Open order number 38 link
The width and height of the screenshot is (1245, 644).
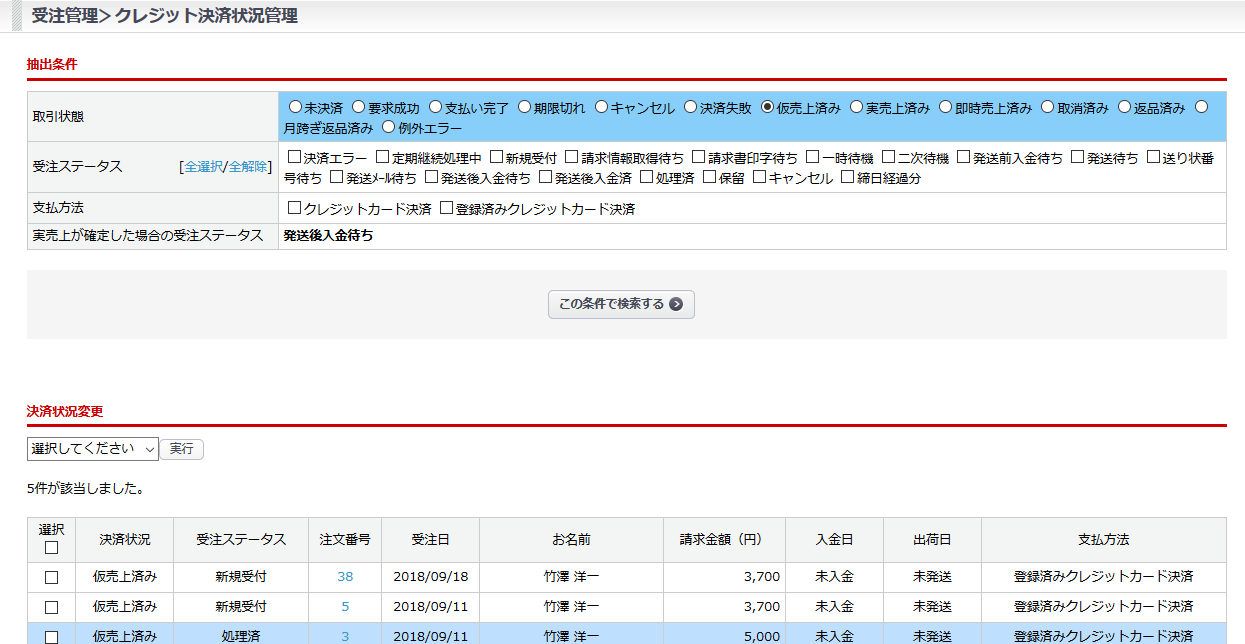coord(345,577)
